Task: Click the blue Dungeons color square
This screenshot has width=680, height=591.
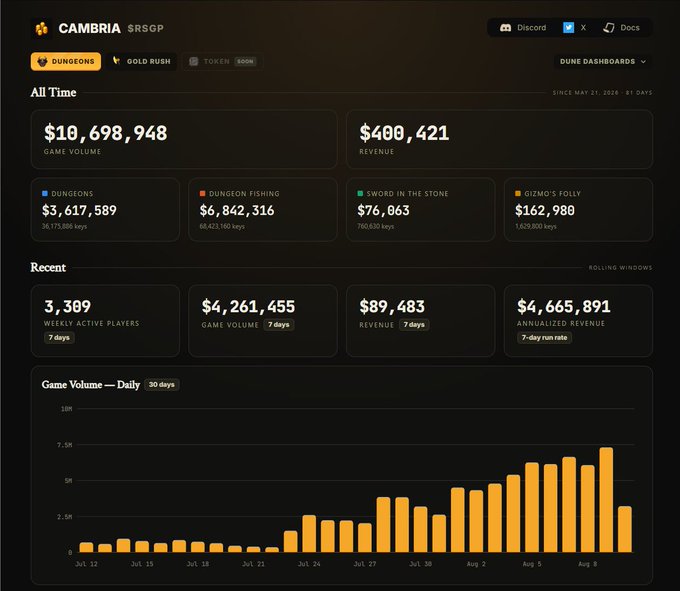Action: pyautogui.click(x=45, y=193)
